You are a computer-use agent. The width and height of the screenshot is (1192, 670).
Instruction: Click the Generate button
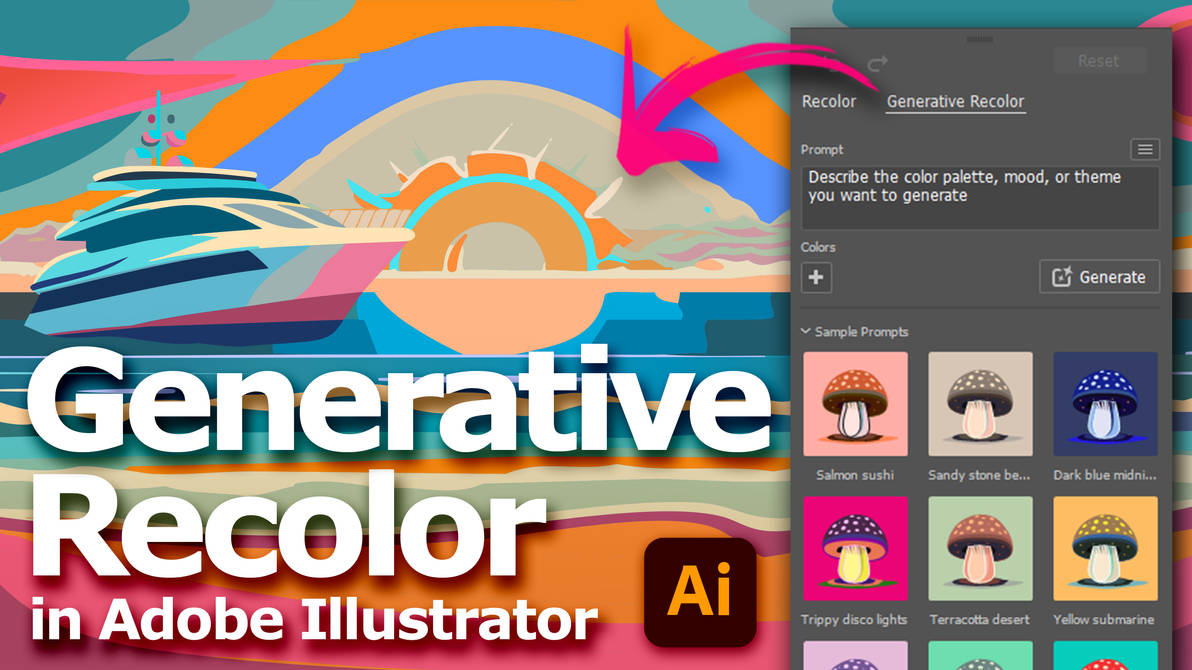[1099, 277]
